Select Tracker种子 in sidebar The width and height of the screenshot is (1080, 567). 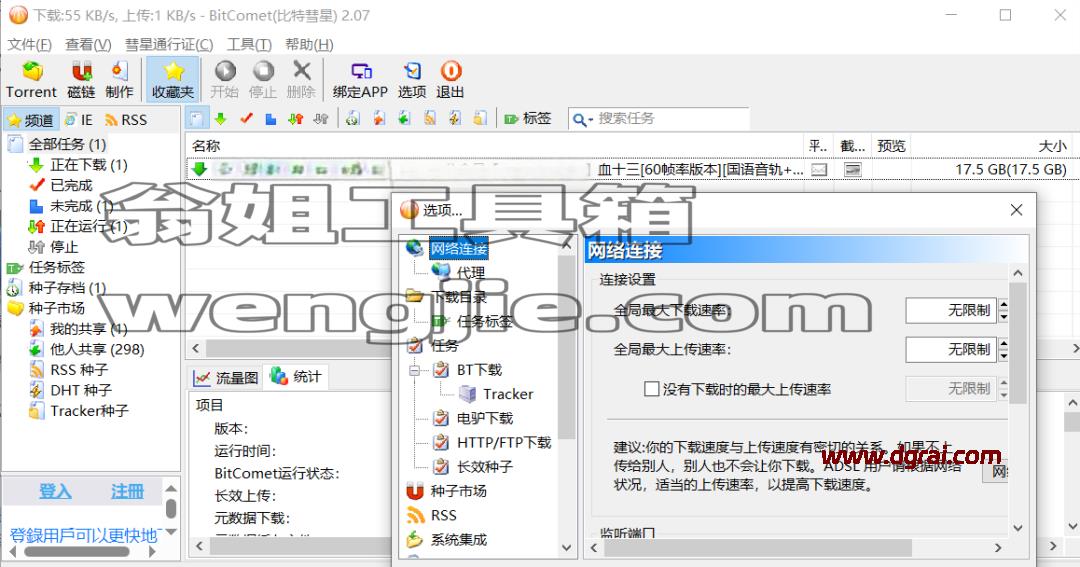point(89,411)
